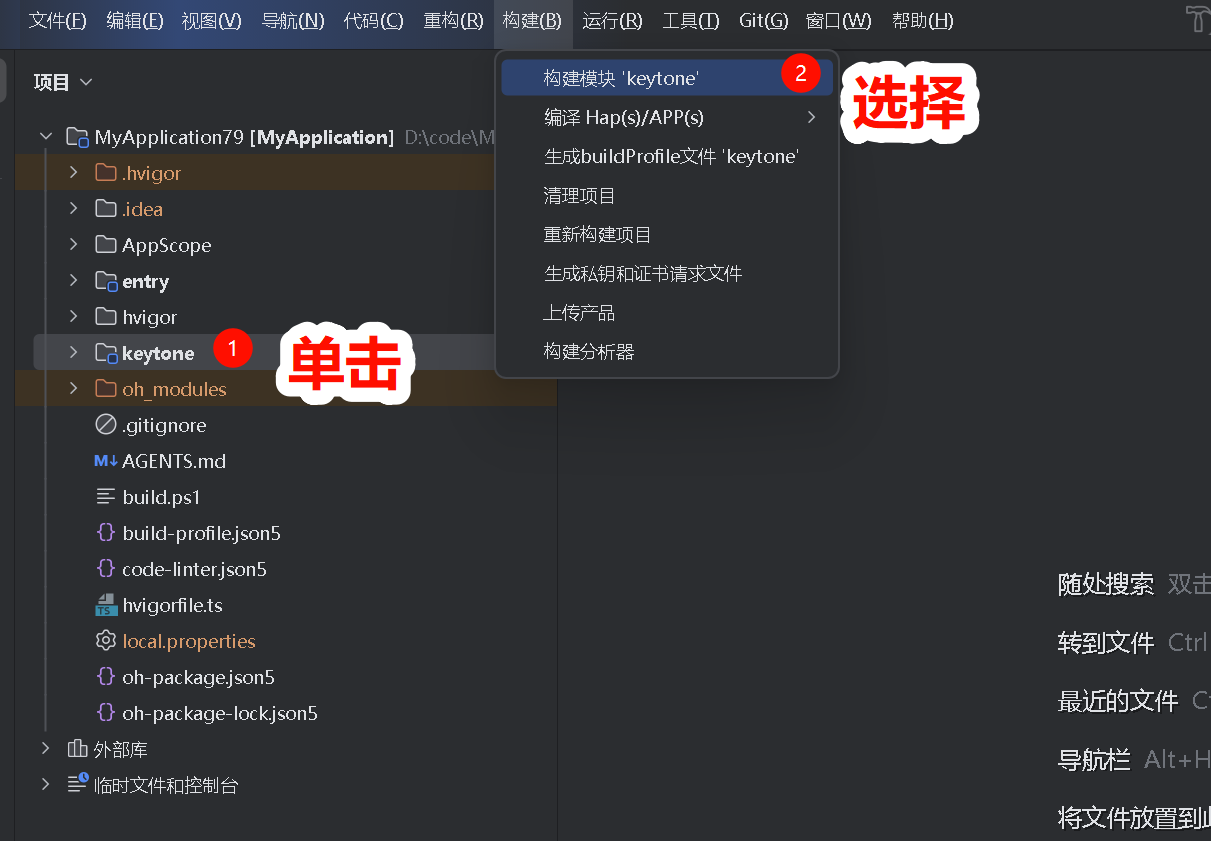This screenshot has height=841, width=1211.
Task: Click the local.properties gear icon
Action: click(106, 641)
